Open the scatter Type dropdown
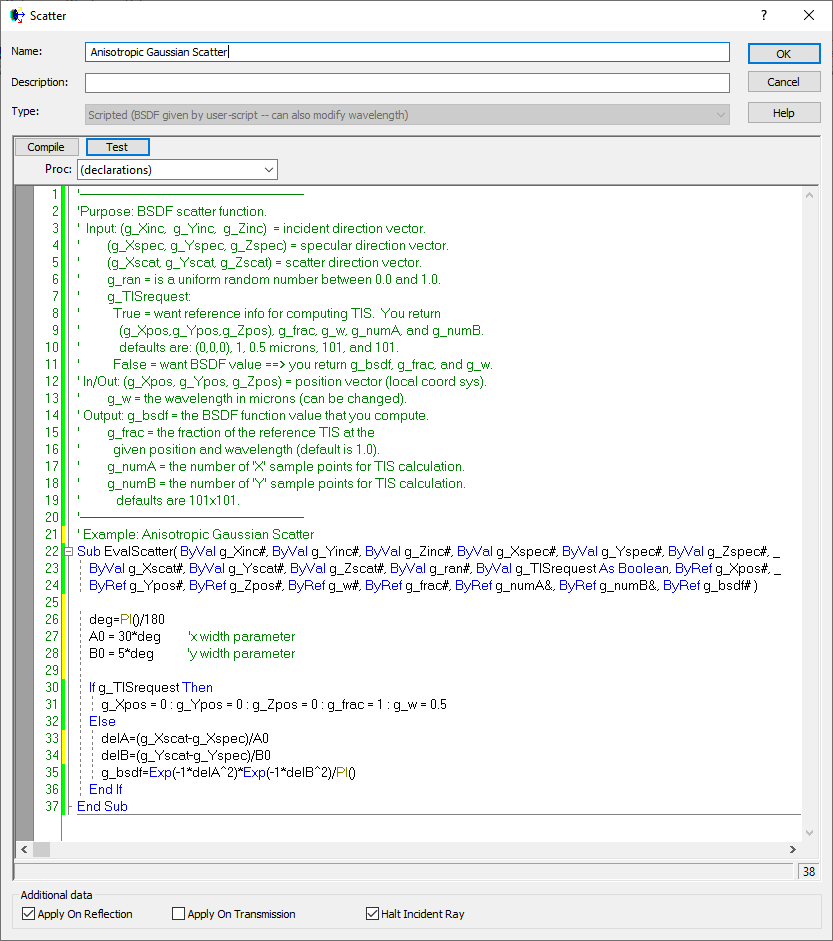Screen dimensions: 833x941 tap(407, 115)
